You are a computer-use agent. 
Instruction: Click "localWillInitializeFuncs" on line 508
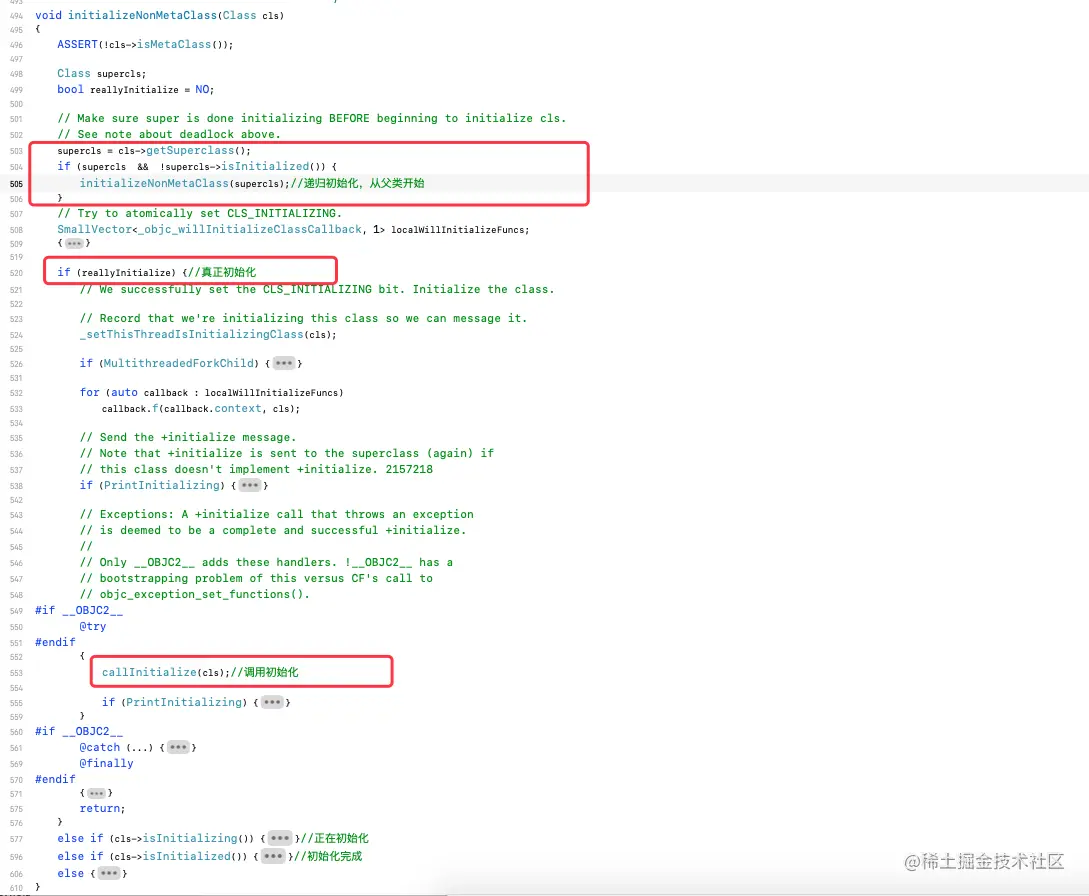(x=459, y=230)
